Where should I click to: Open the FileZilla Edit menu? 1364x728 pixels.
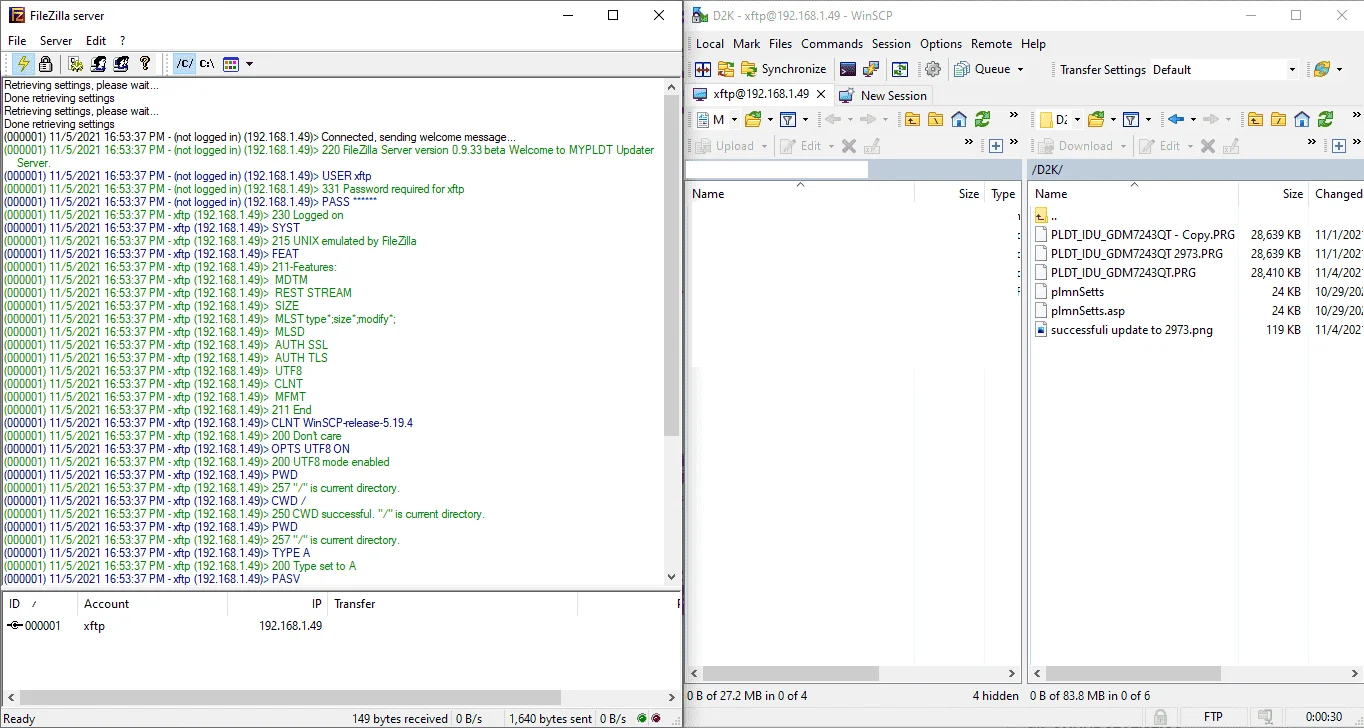point(96,41)
